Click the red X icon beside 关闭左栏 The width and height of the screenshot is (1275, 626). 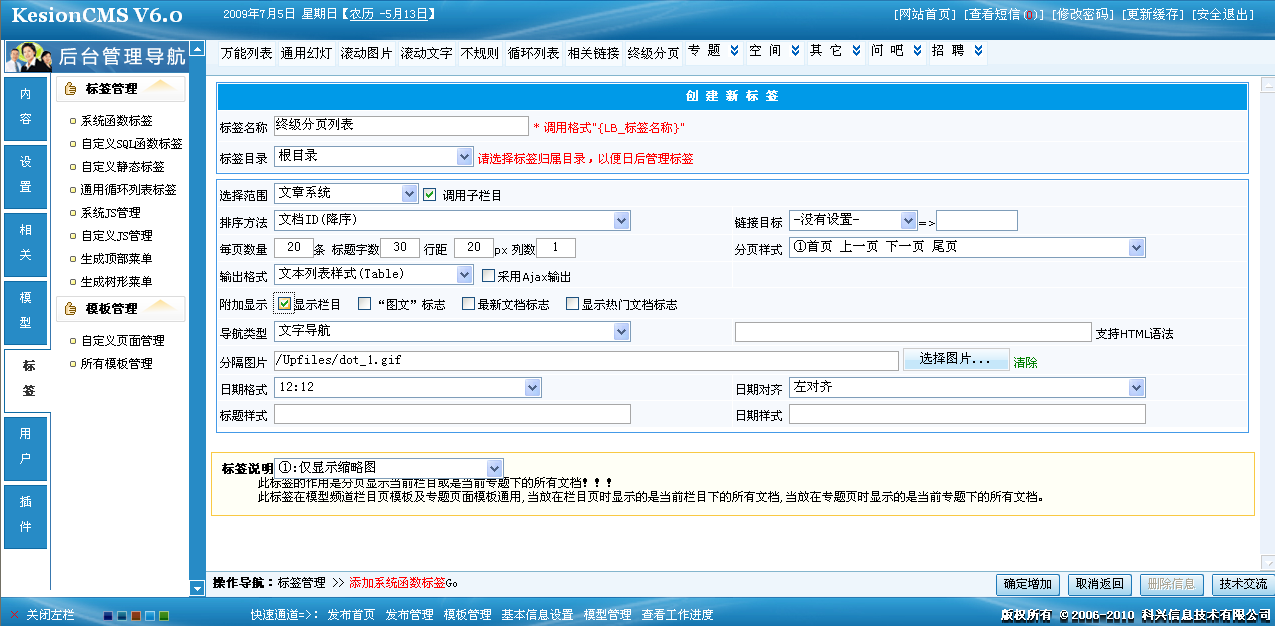(x=14, y=616)
